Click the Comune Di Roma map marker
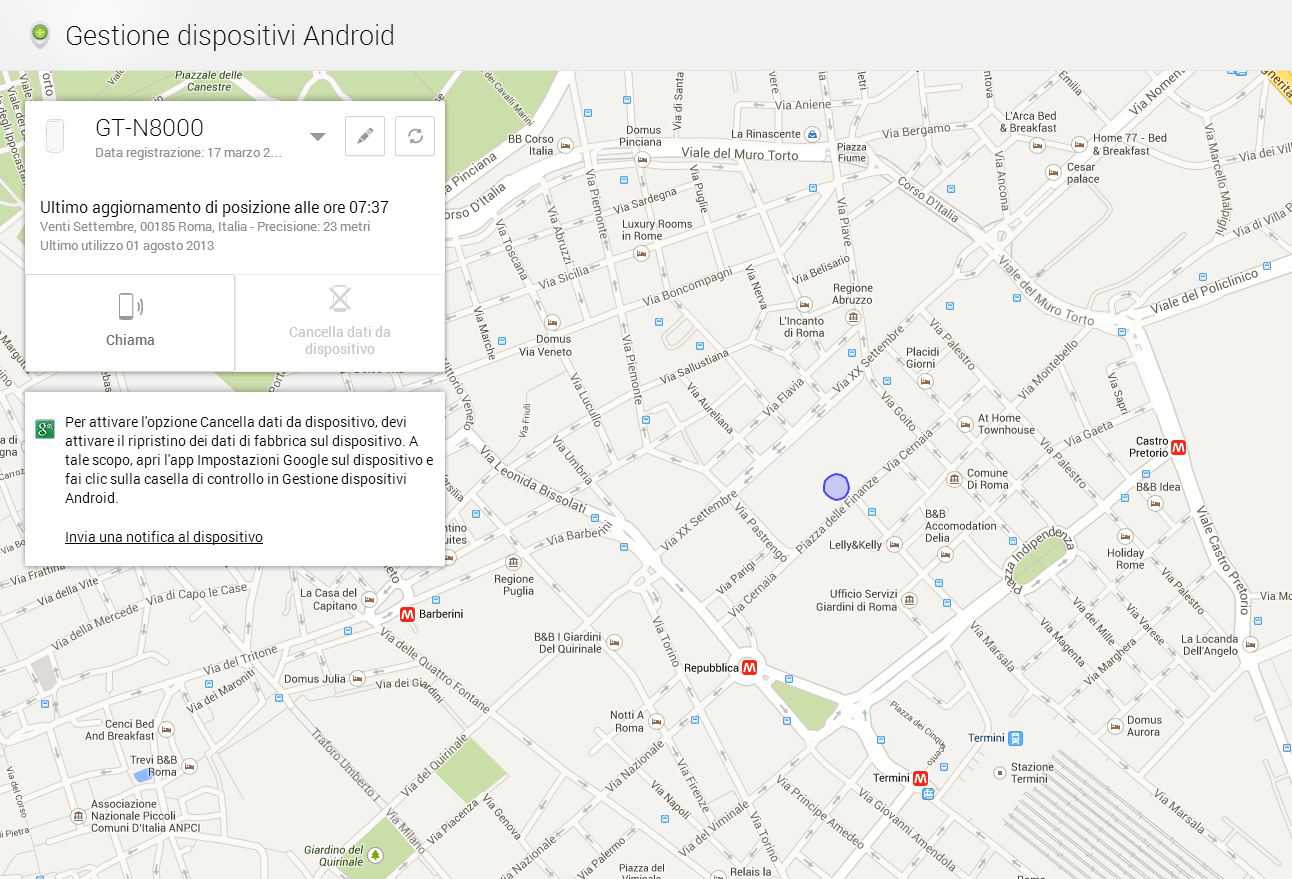This screenshot has width=1292, height=879. 955,481
